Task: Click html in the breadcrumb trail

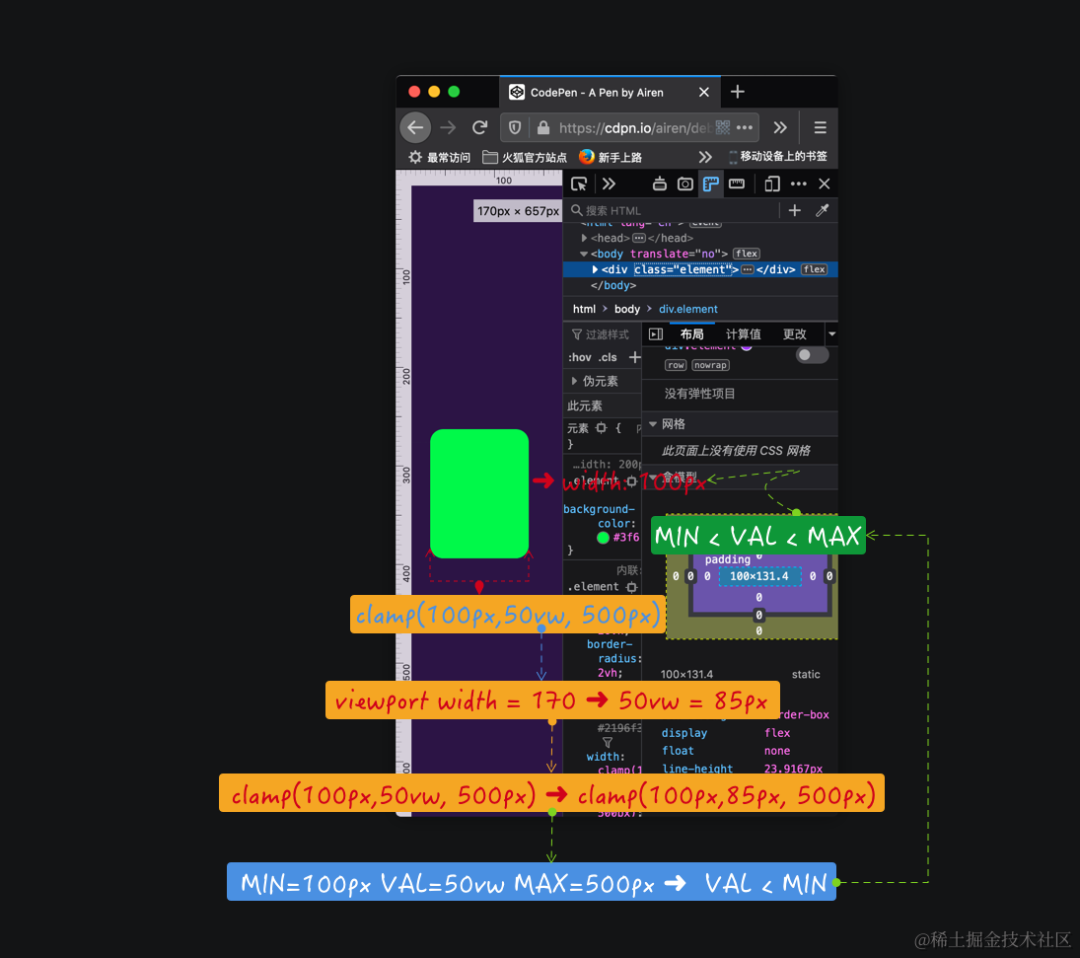Action: pyautogui.click(x=584, y=309)
